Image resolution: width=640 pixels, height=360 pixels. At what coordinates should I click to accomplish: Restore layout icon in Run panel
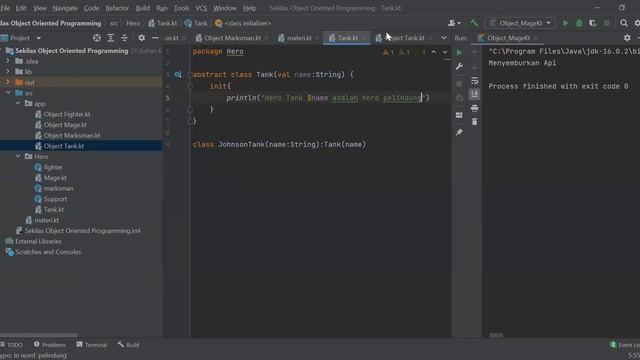[x=459, y=115]
